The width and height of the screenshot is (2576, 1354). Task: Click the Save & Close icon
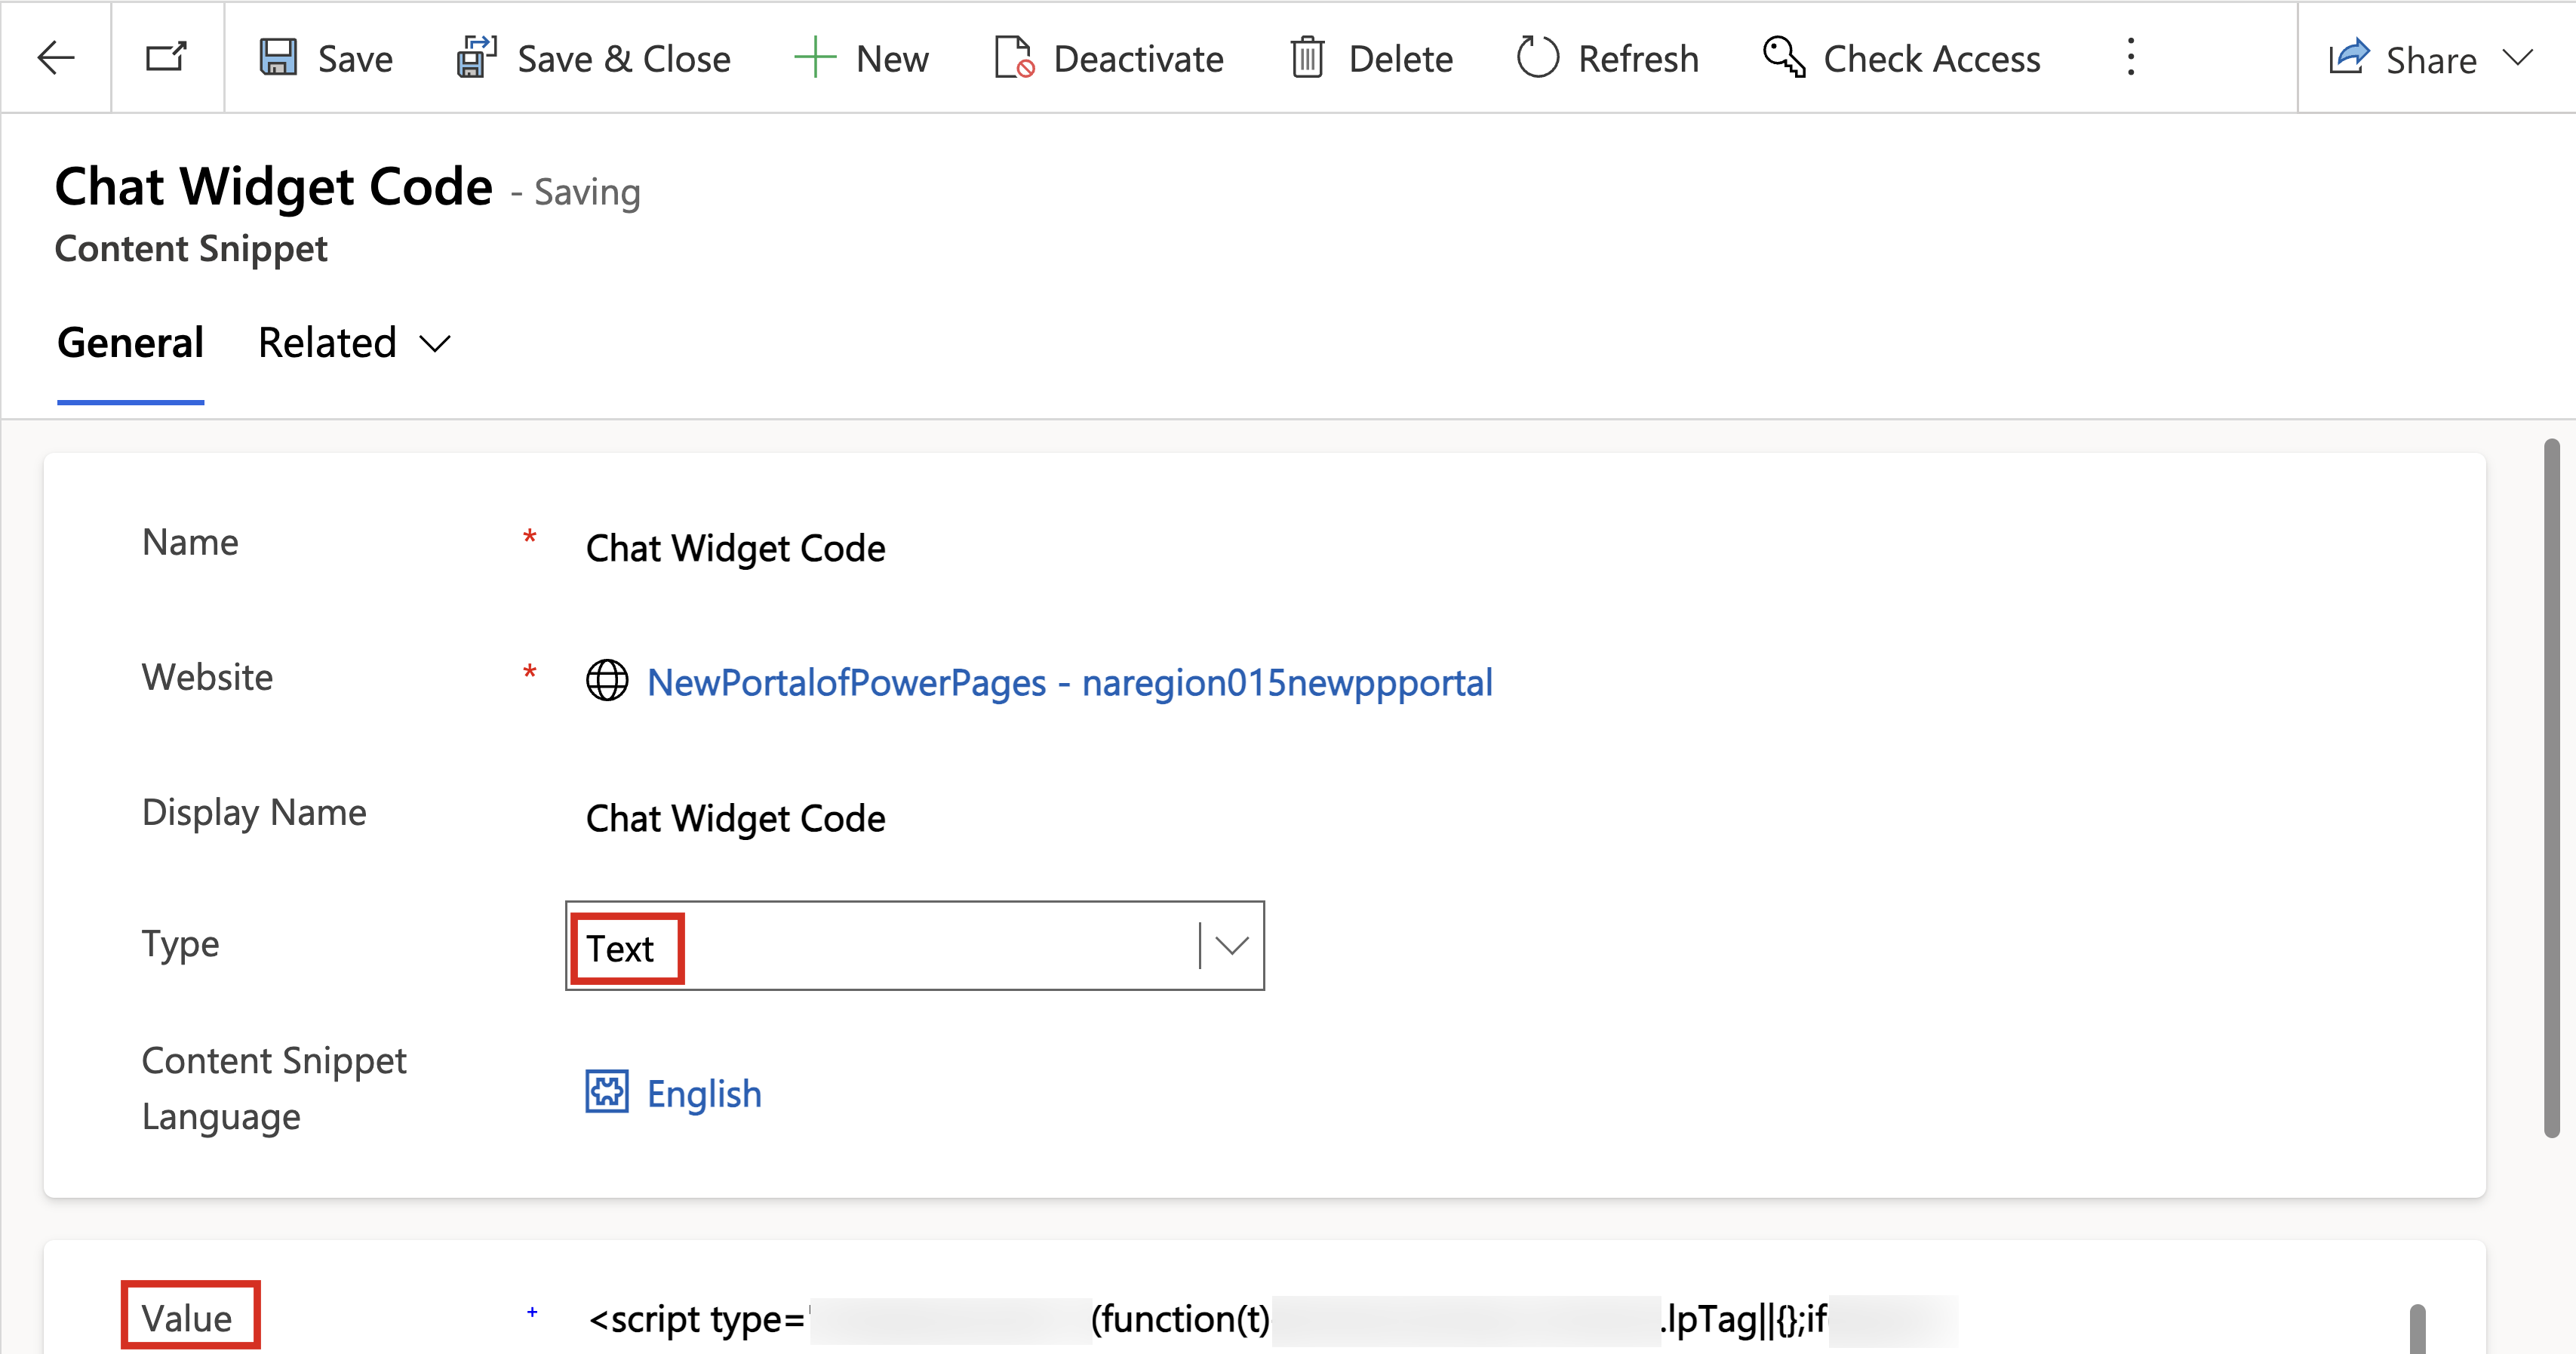pyautogui.click(x=477, y=57)
